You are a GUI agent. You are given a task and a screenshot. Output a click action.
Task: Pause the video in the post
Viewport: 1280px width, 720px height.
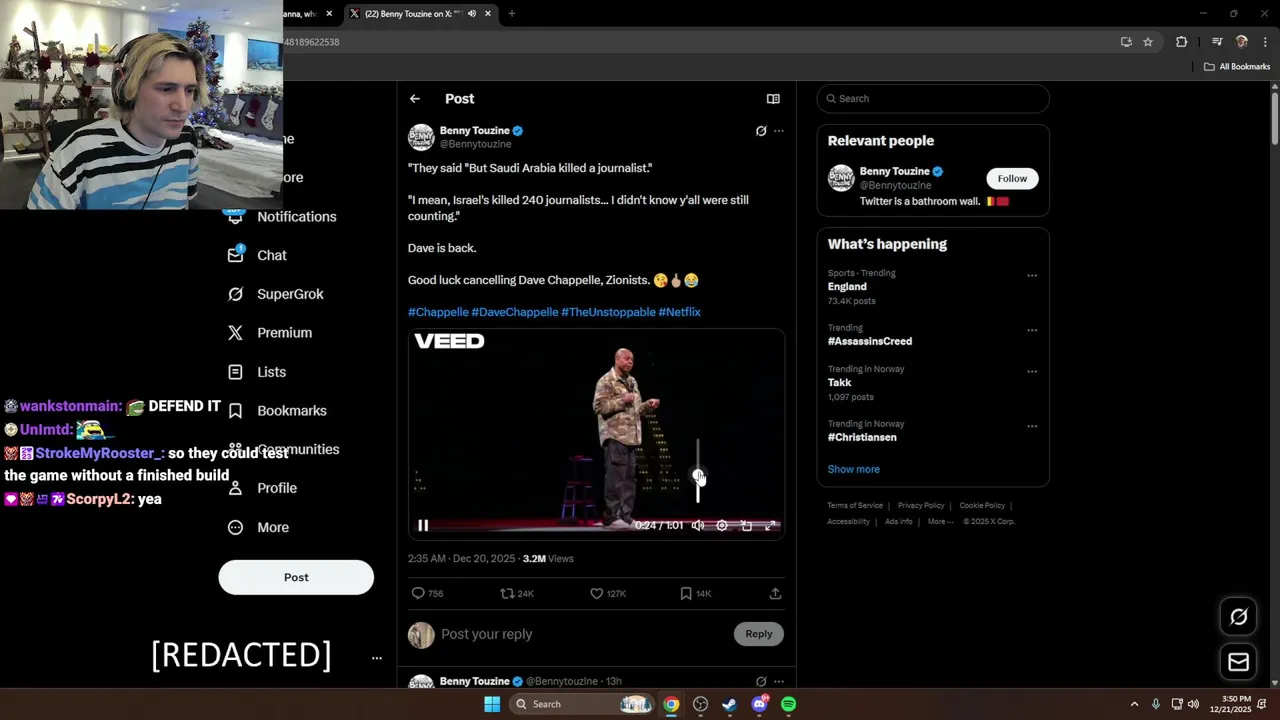click(423, 525)
